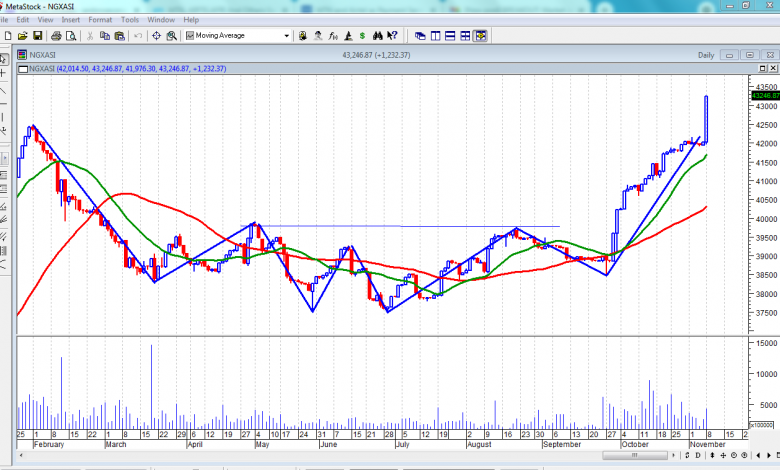Open the Edit menu

(x=22, y=20)
